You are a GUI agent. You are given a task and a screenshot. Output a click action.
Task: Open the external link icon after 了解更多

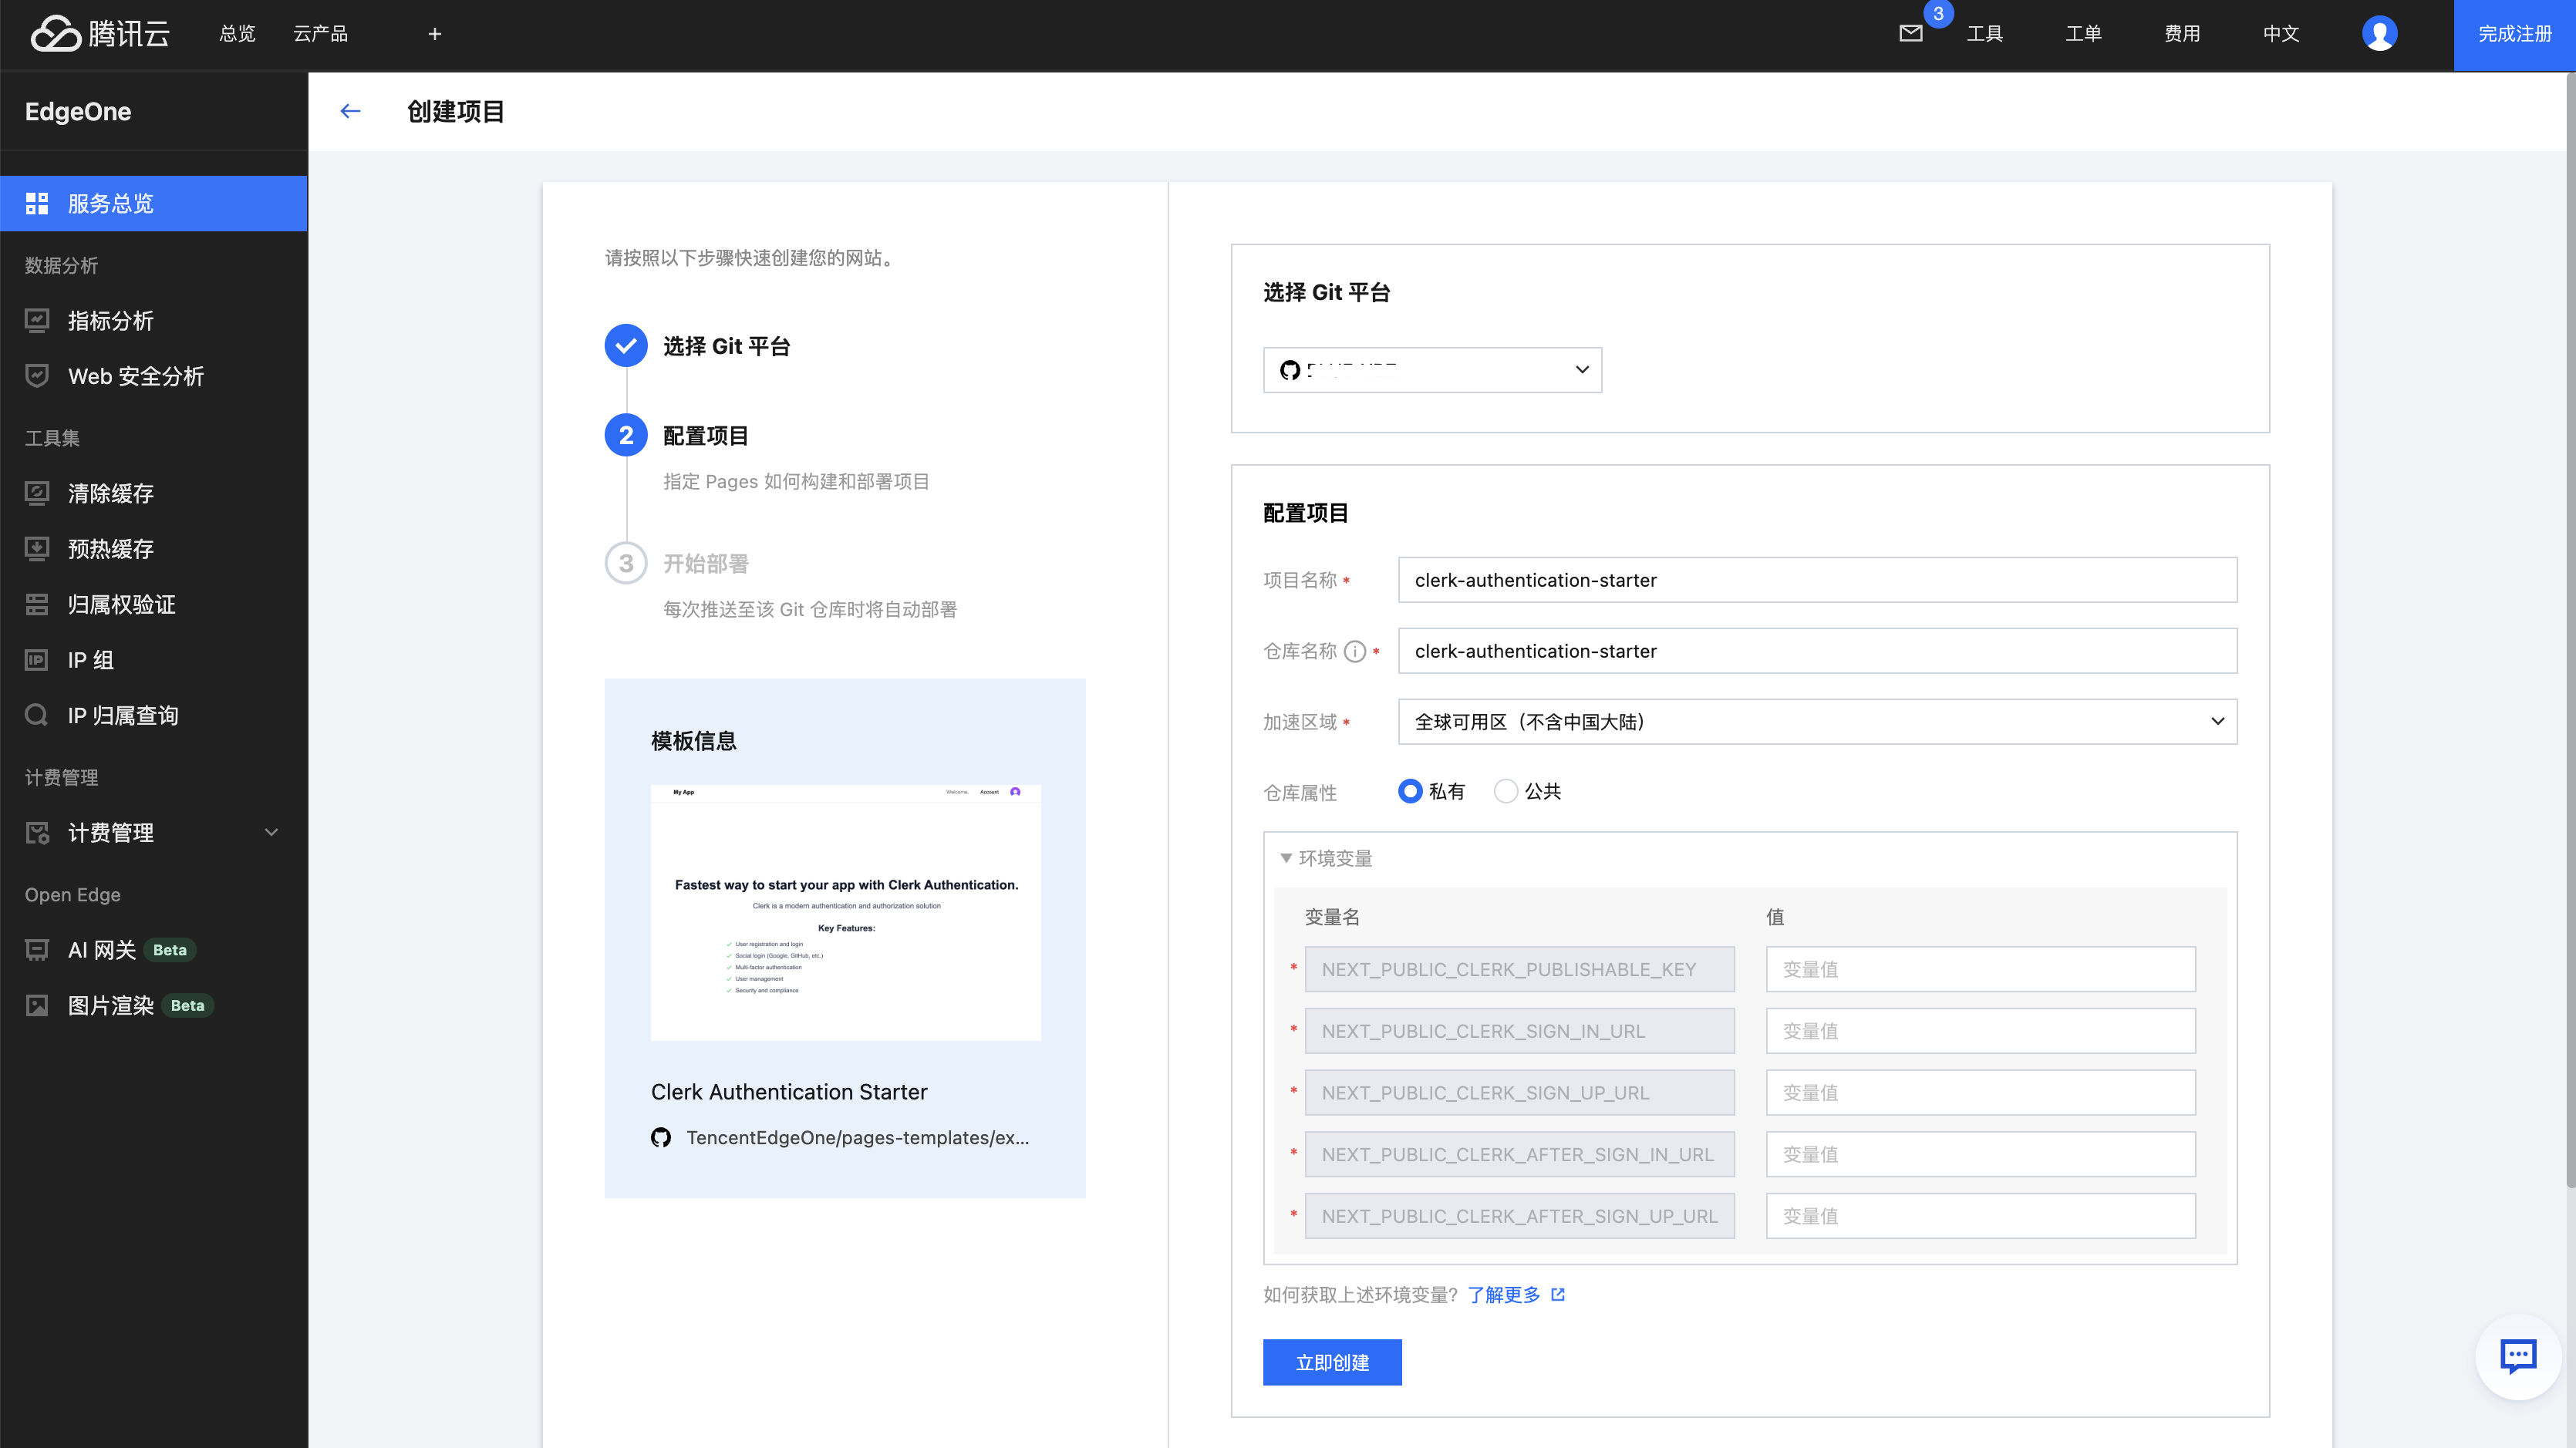pos(1558,1294)
